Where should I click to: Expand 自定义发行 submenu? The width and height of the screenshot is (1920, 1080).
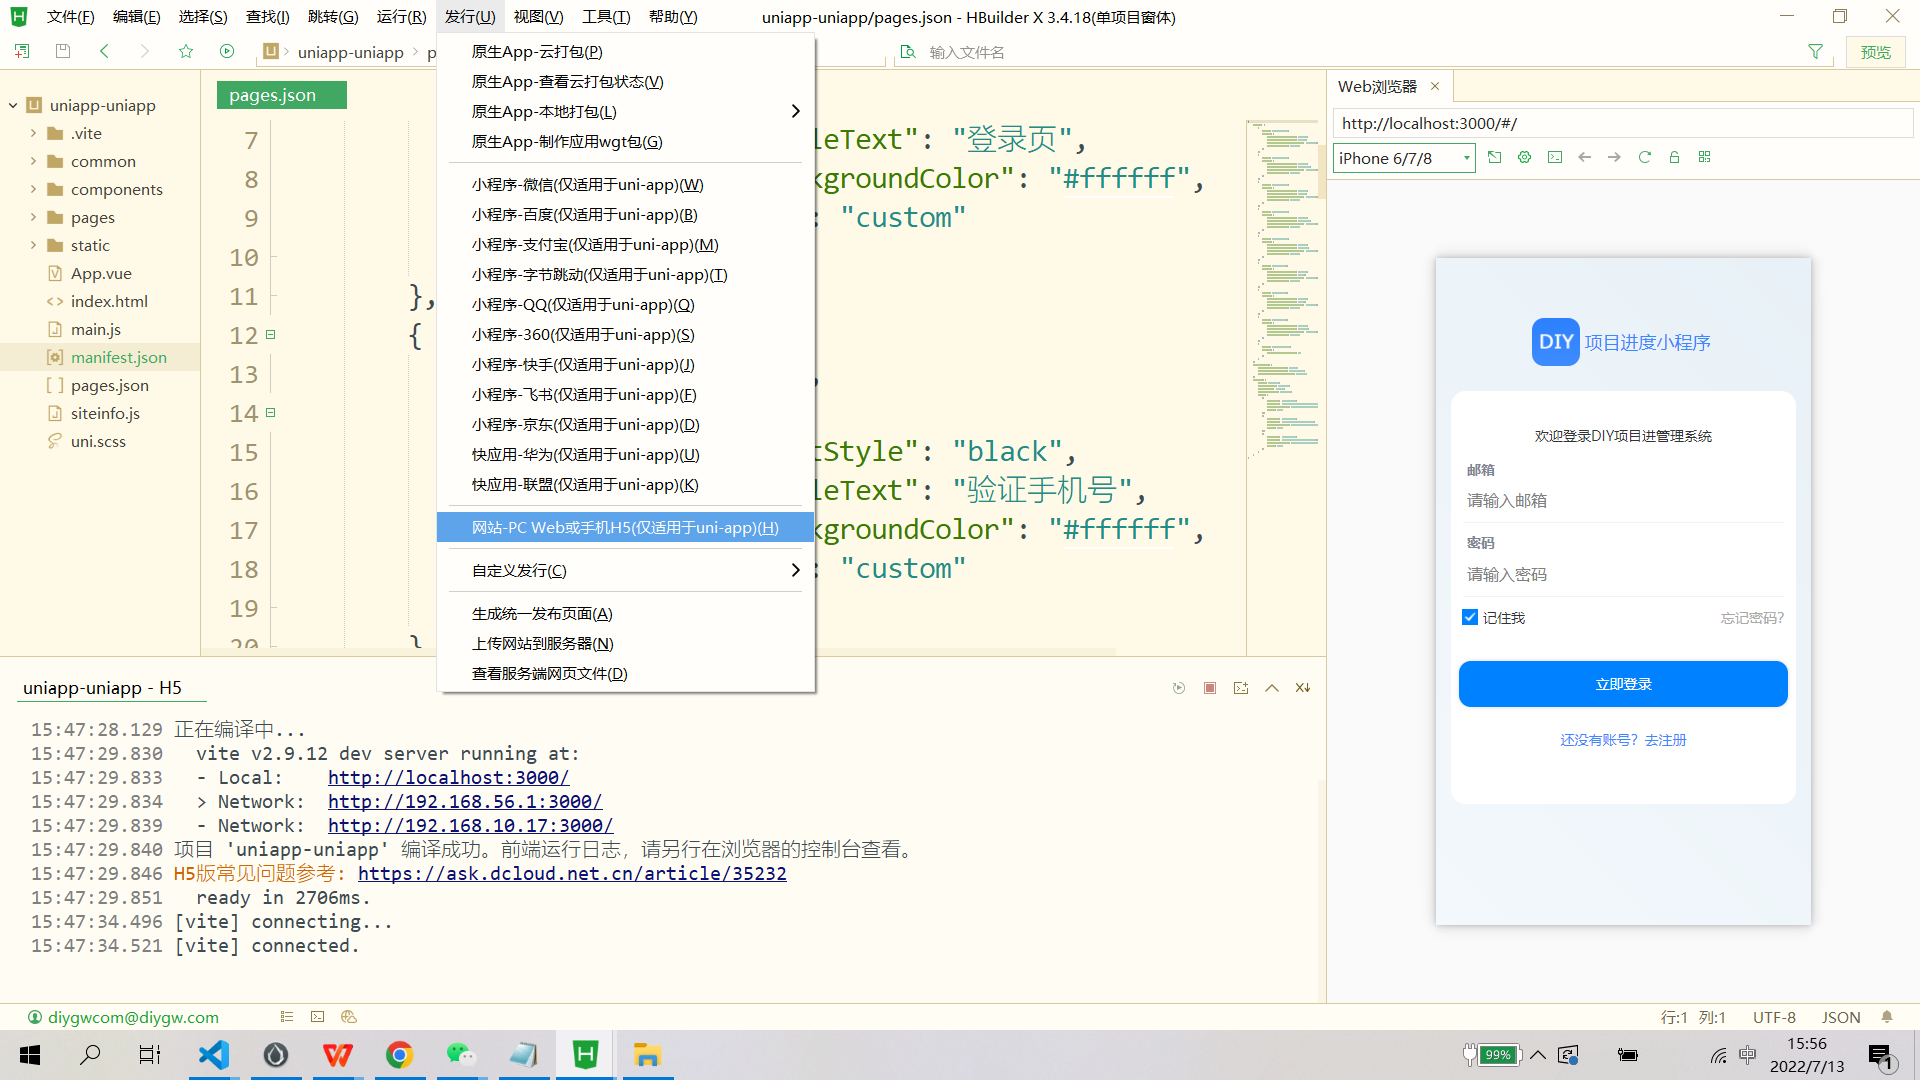tap(625, 570)
